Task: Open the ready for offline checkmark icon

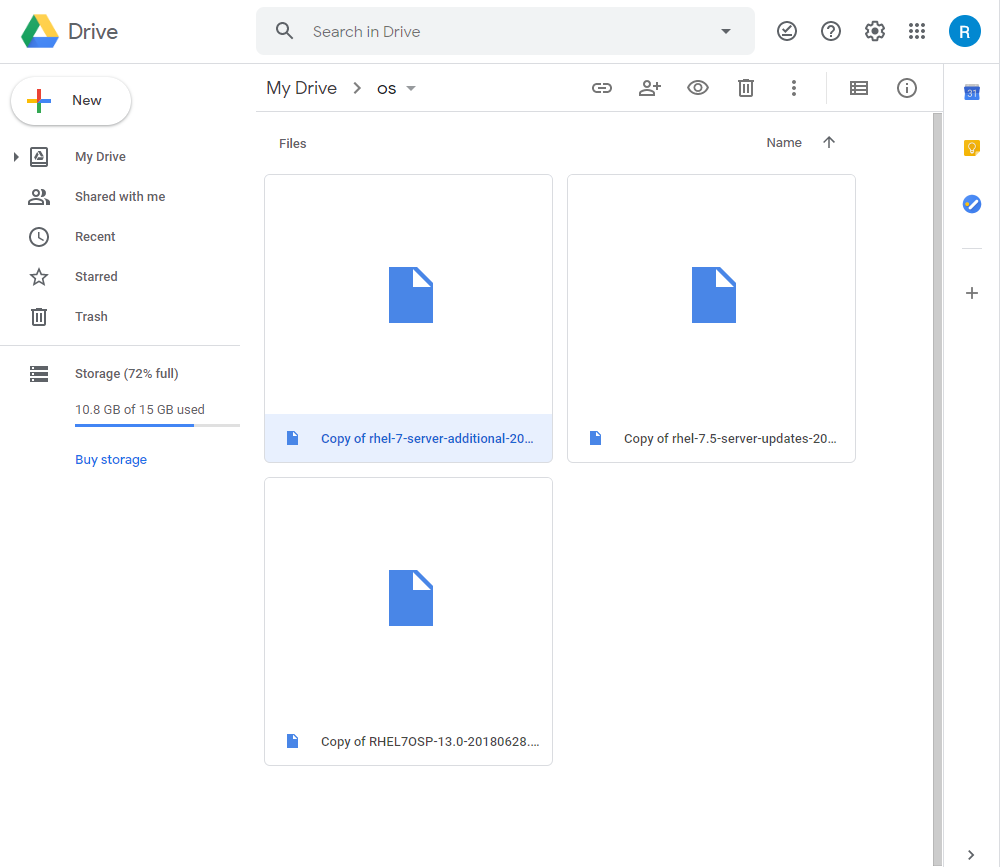Action: (786, 31)
